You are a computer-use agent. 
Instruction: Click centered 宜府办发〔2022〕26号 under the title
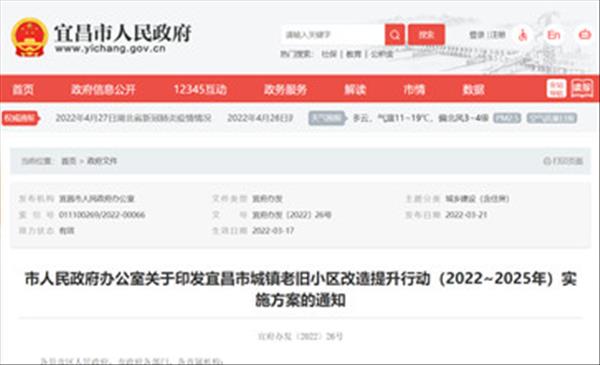300,336
